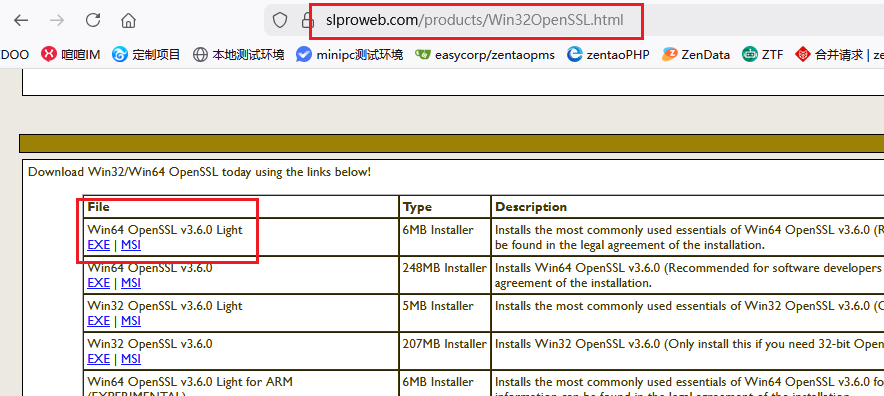Download the Win32 OpenSSL v3.6.0 Light EXE
This screenshot has width=884, height=396.
coord(99,320)
